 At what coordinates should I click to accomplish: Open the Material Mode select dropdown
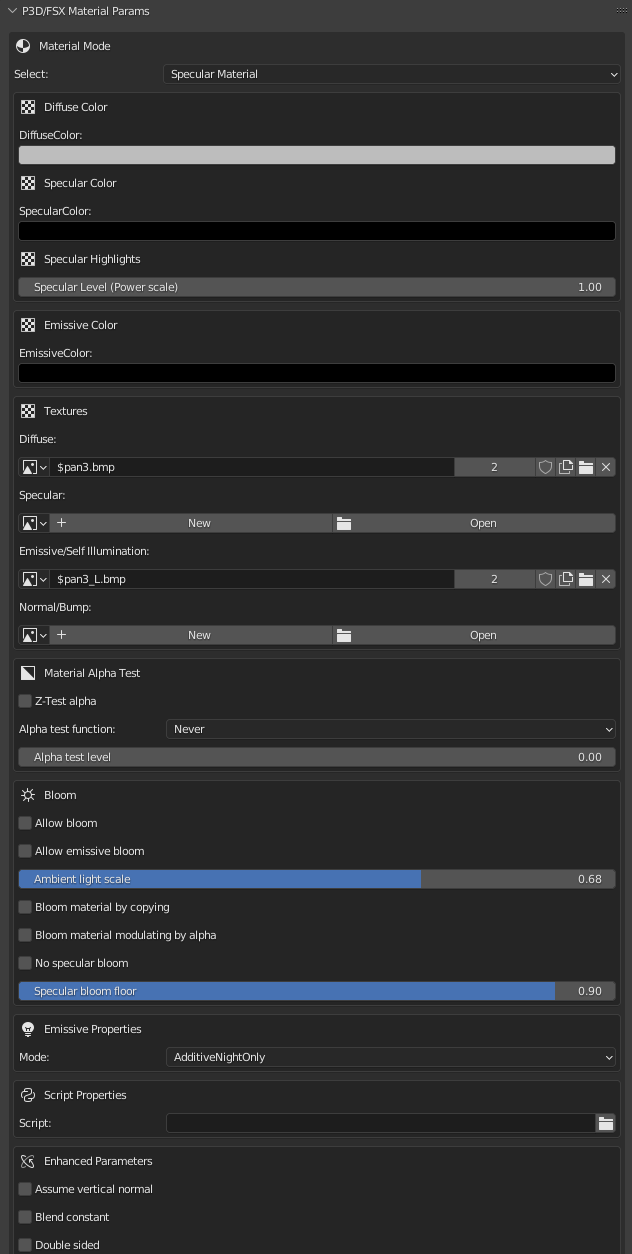tap(390, 74)
